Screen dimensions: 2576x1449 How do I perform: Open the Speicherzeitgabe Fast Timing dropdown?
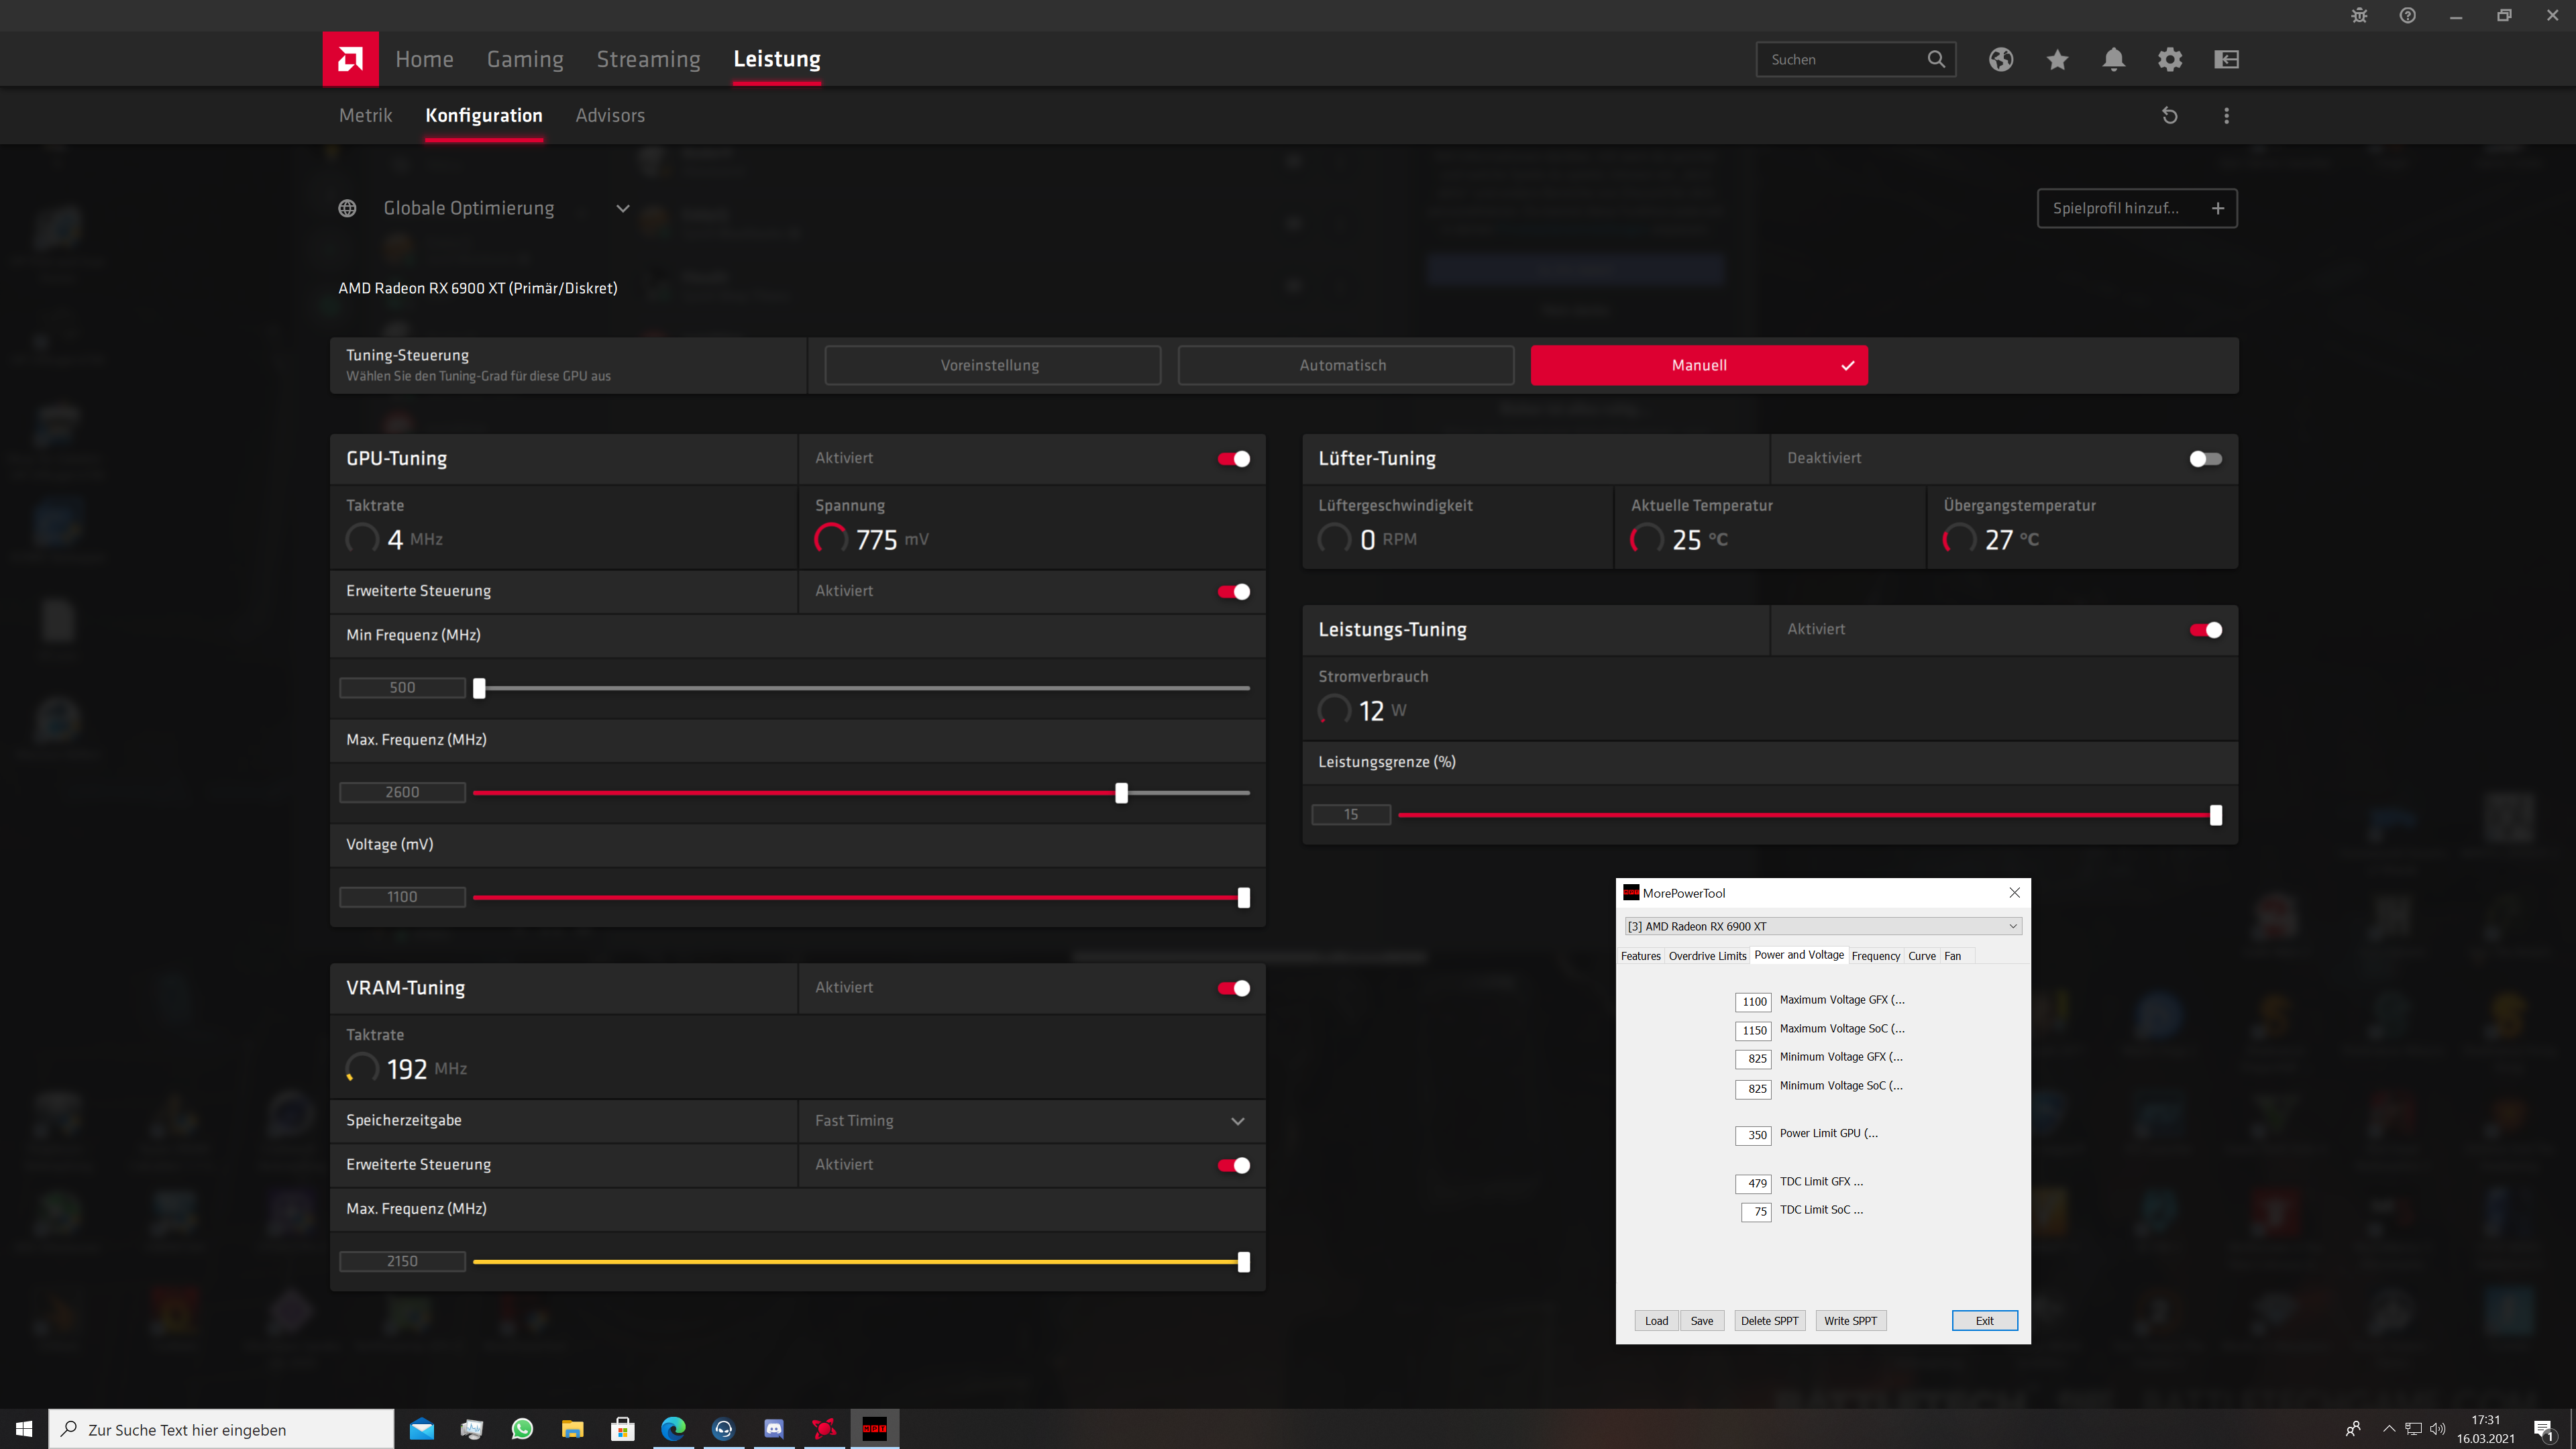pos(1237,1121)
